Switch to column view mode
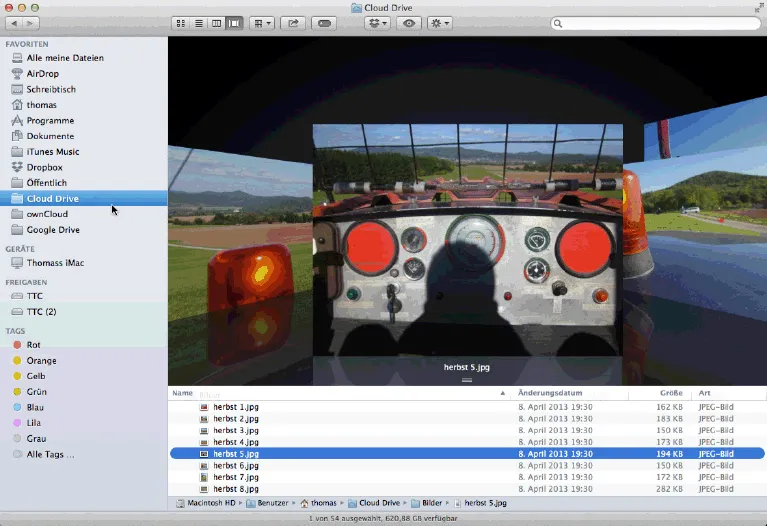Image resolution: width=767 pixels, height=526 pixels. (x=217, y=23)
